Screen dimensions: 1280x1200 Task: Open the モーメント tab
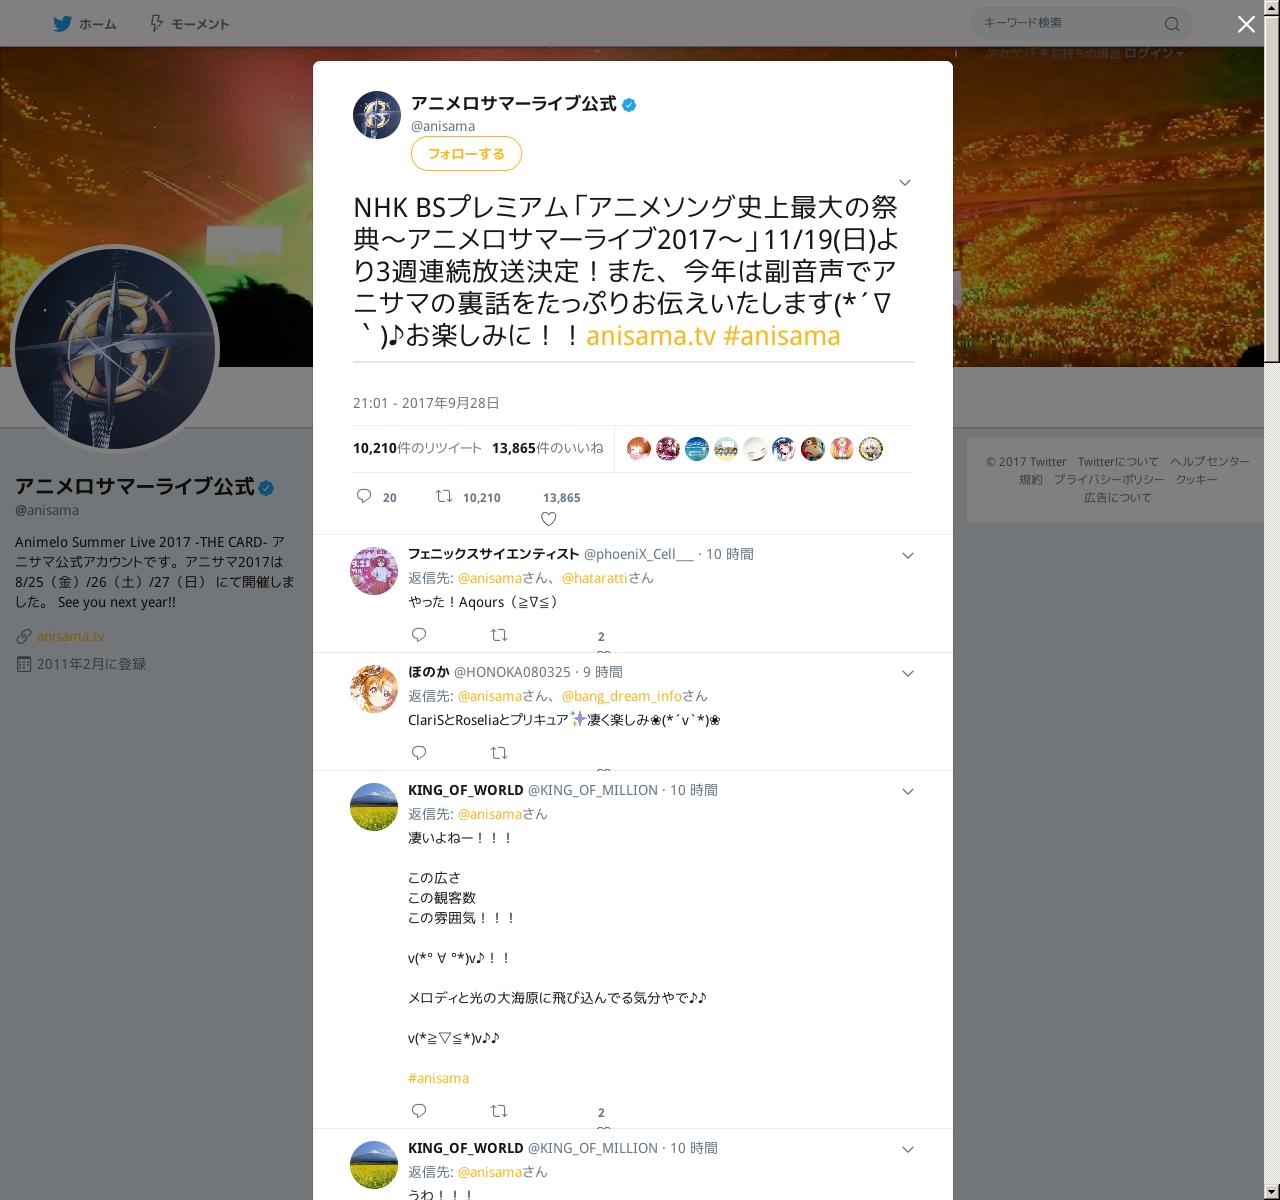pos(189,23)
